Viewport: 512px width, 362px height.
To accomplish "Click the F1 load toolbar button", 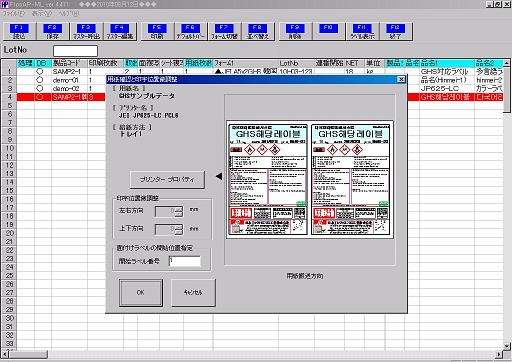I will coord(19,32).
